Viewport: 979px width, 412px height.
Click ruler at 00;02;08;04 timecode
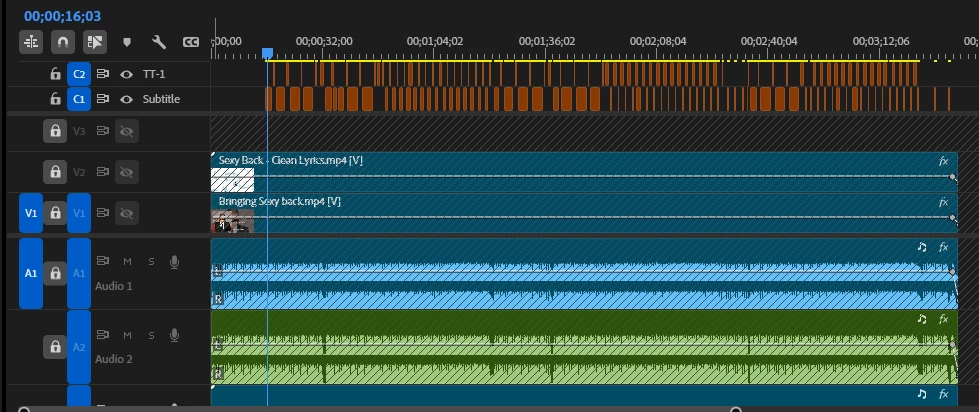pos(658,41)
